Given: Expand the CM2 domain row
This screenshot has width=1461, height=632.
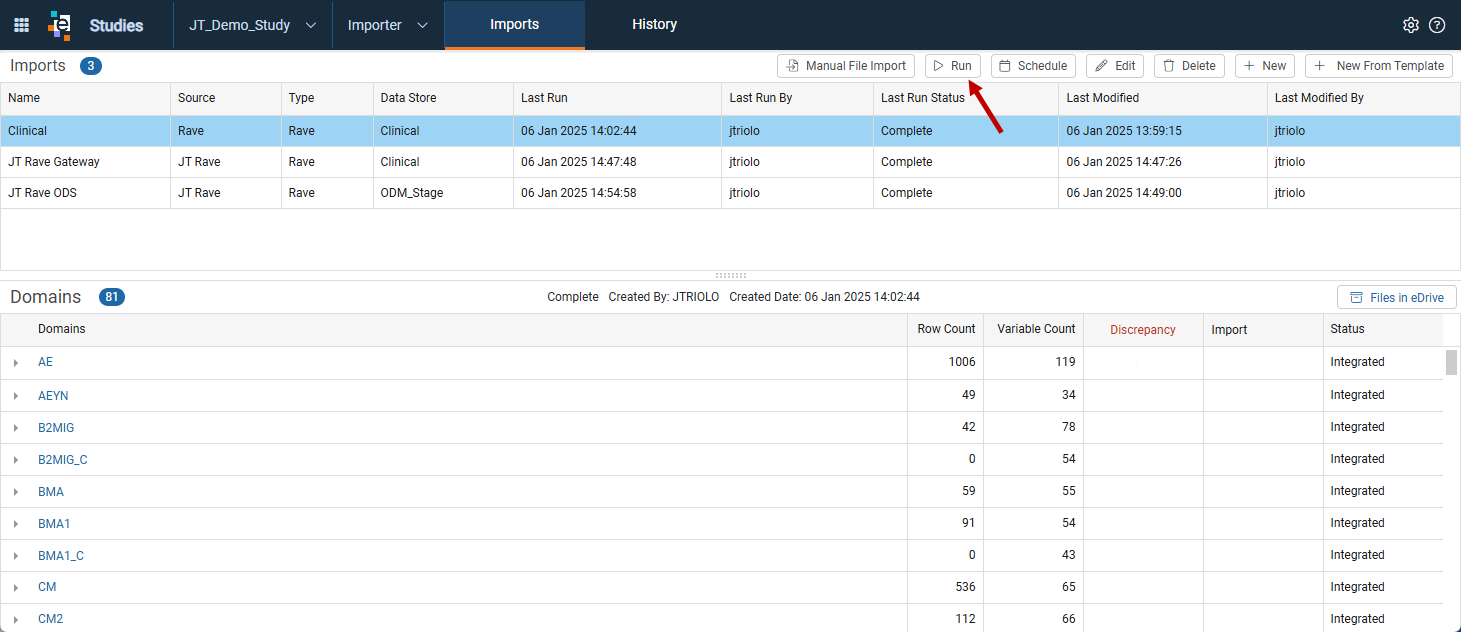Looking at the screenshot, I should point(16,620).
